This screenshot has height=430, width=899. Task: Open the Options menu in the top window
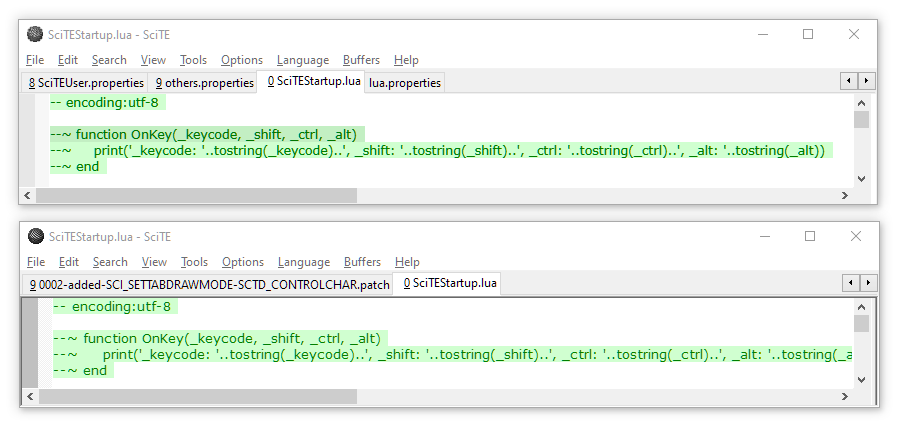pos(242,60)
